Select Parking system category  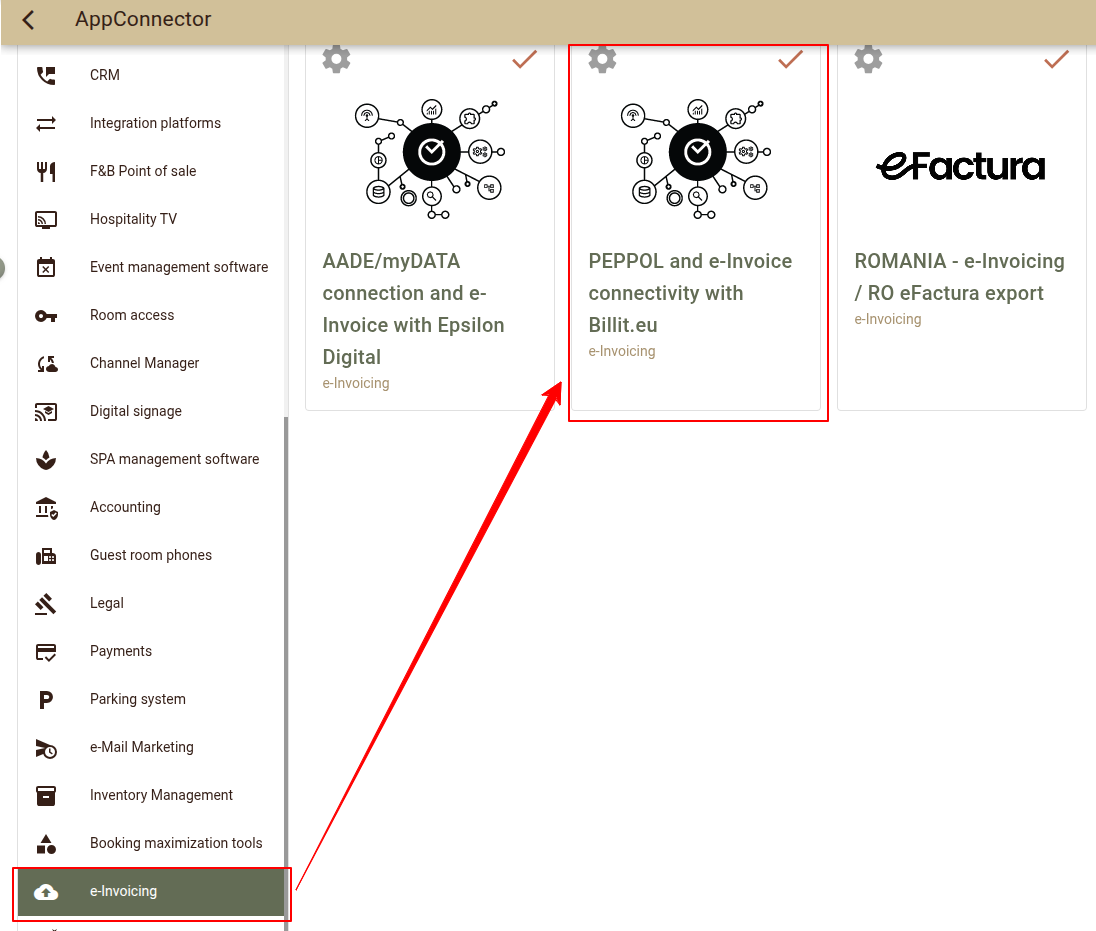click(151, 700)
